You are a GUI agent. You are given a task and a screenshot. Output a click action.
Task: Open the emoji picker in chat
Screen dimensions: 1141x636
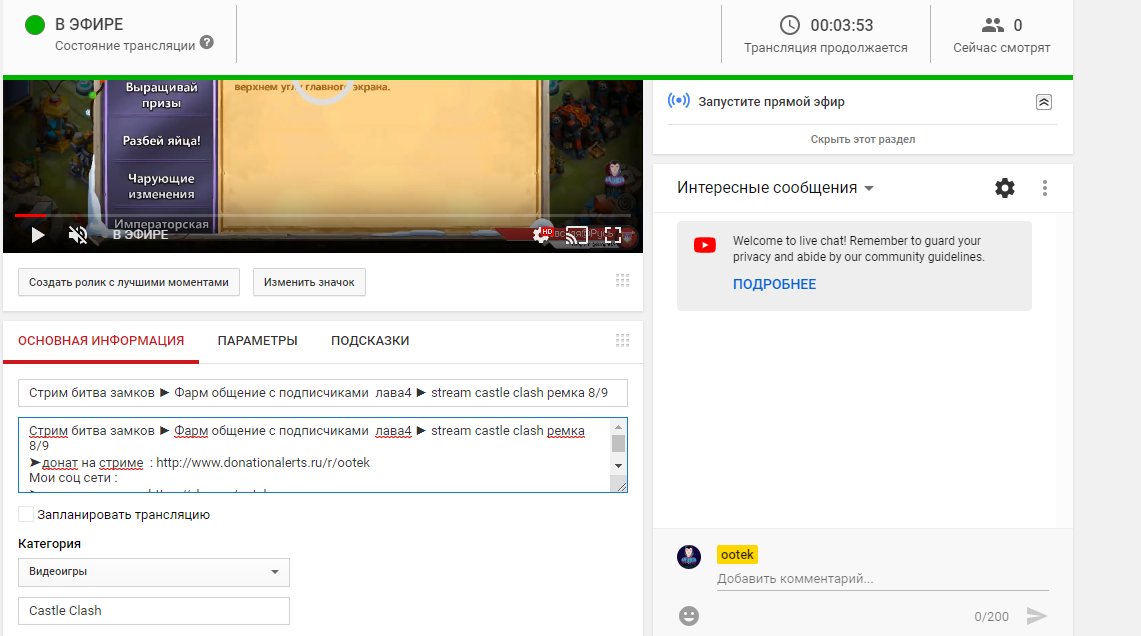[x=689, y=616]
